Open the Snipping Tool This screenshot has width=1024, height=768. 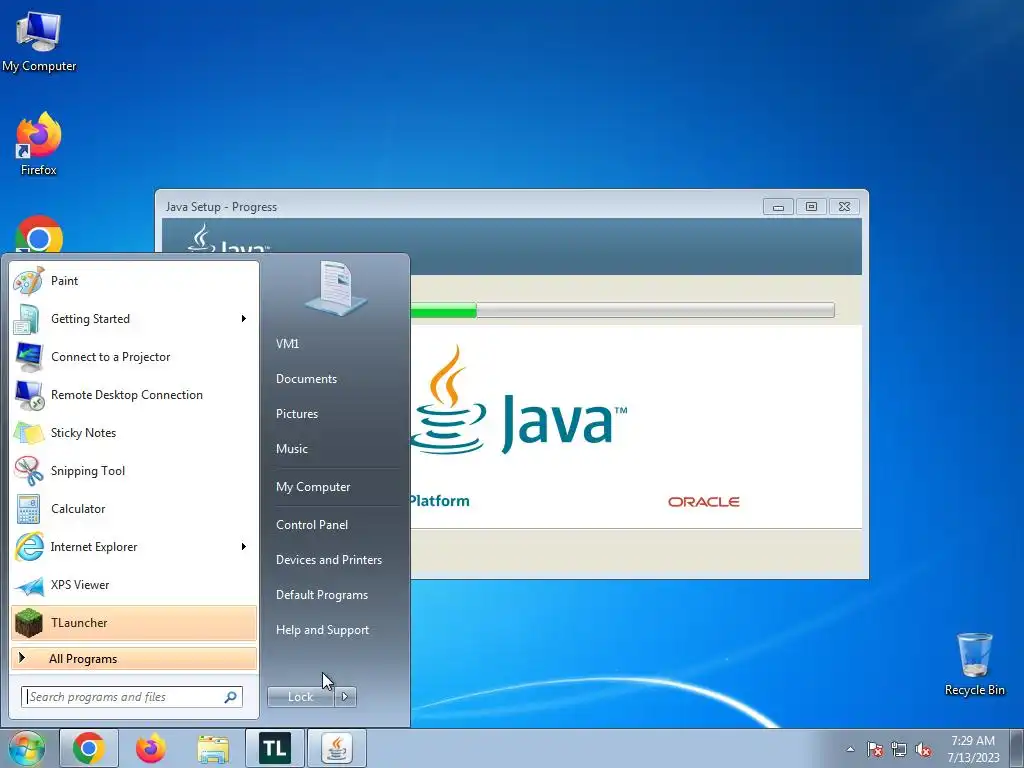click(134, 471)
